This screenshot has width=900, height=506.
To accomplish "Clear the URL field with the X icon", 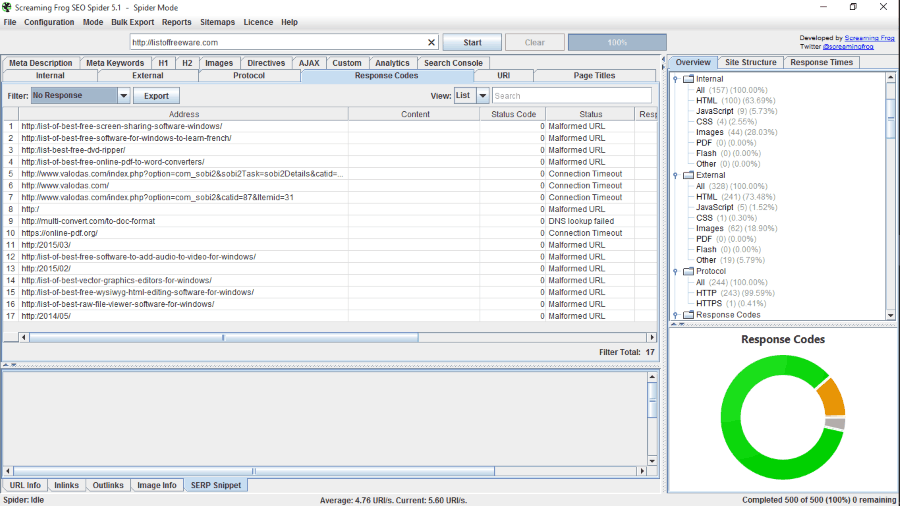I will (431, 42).
